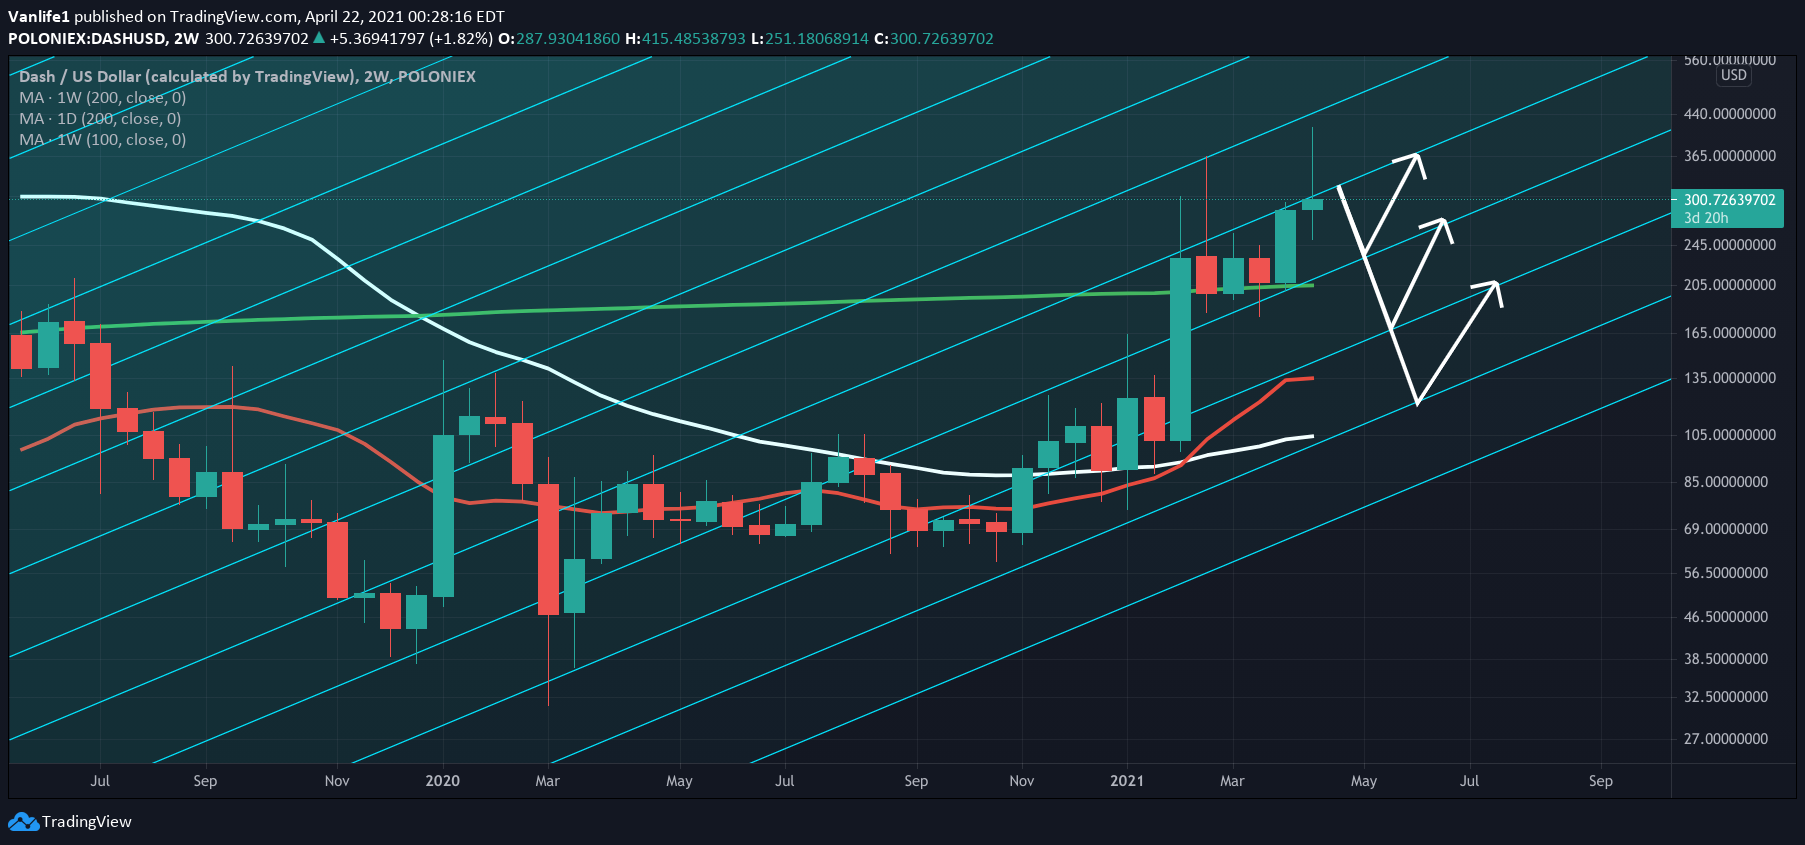The image size is (1805, 845).
Task: Select the MA 1W (100, close, 0) legend
Action: 103,140
